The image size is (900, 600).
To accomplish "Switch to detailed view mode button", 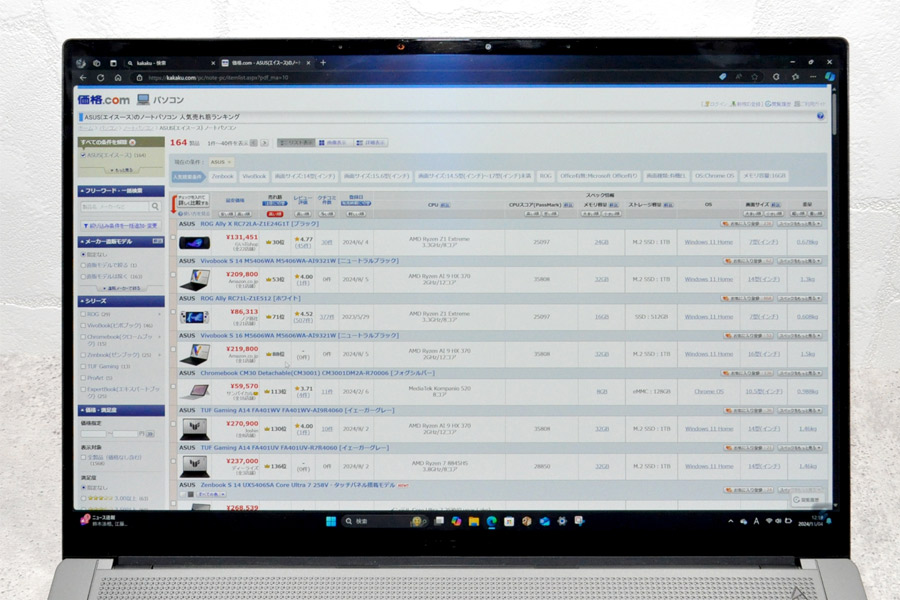I will click(x=370, y=143).
